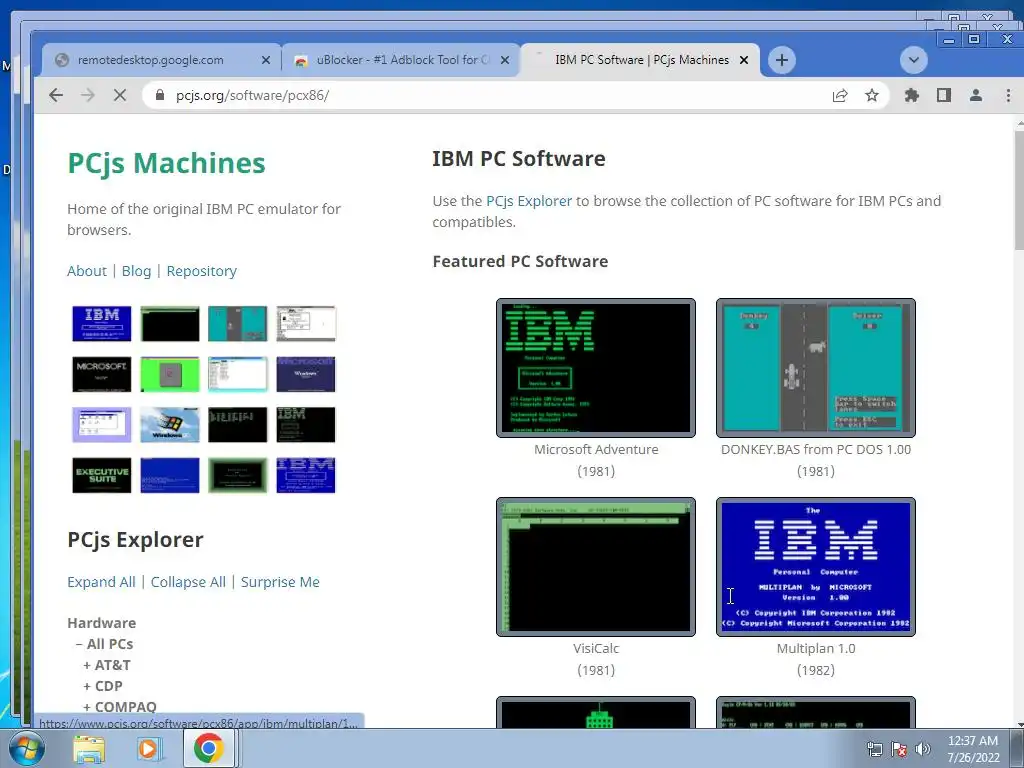The height and width of the screenshot is (768, 1024).
Task: Open Microsoft Adventure screenshot thumbnail
Action: (596, 368)
